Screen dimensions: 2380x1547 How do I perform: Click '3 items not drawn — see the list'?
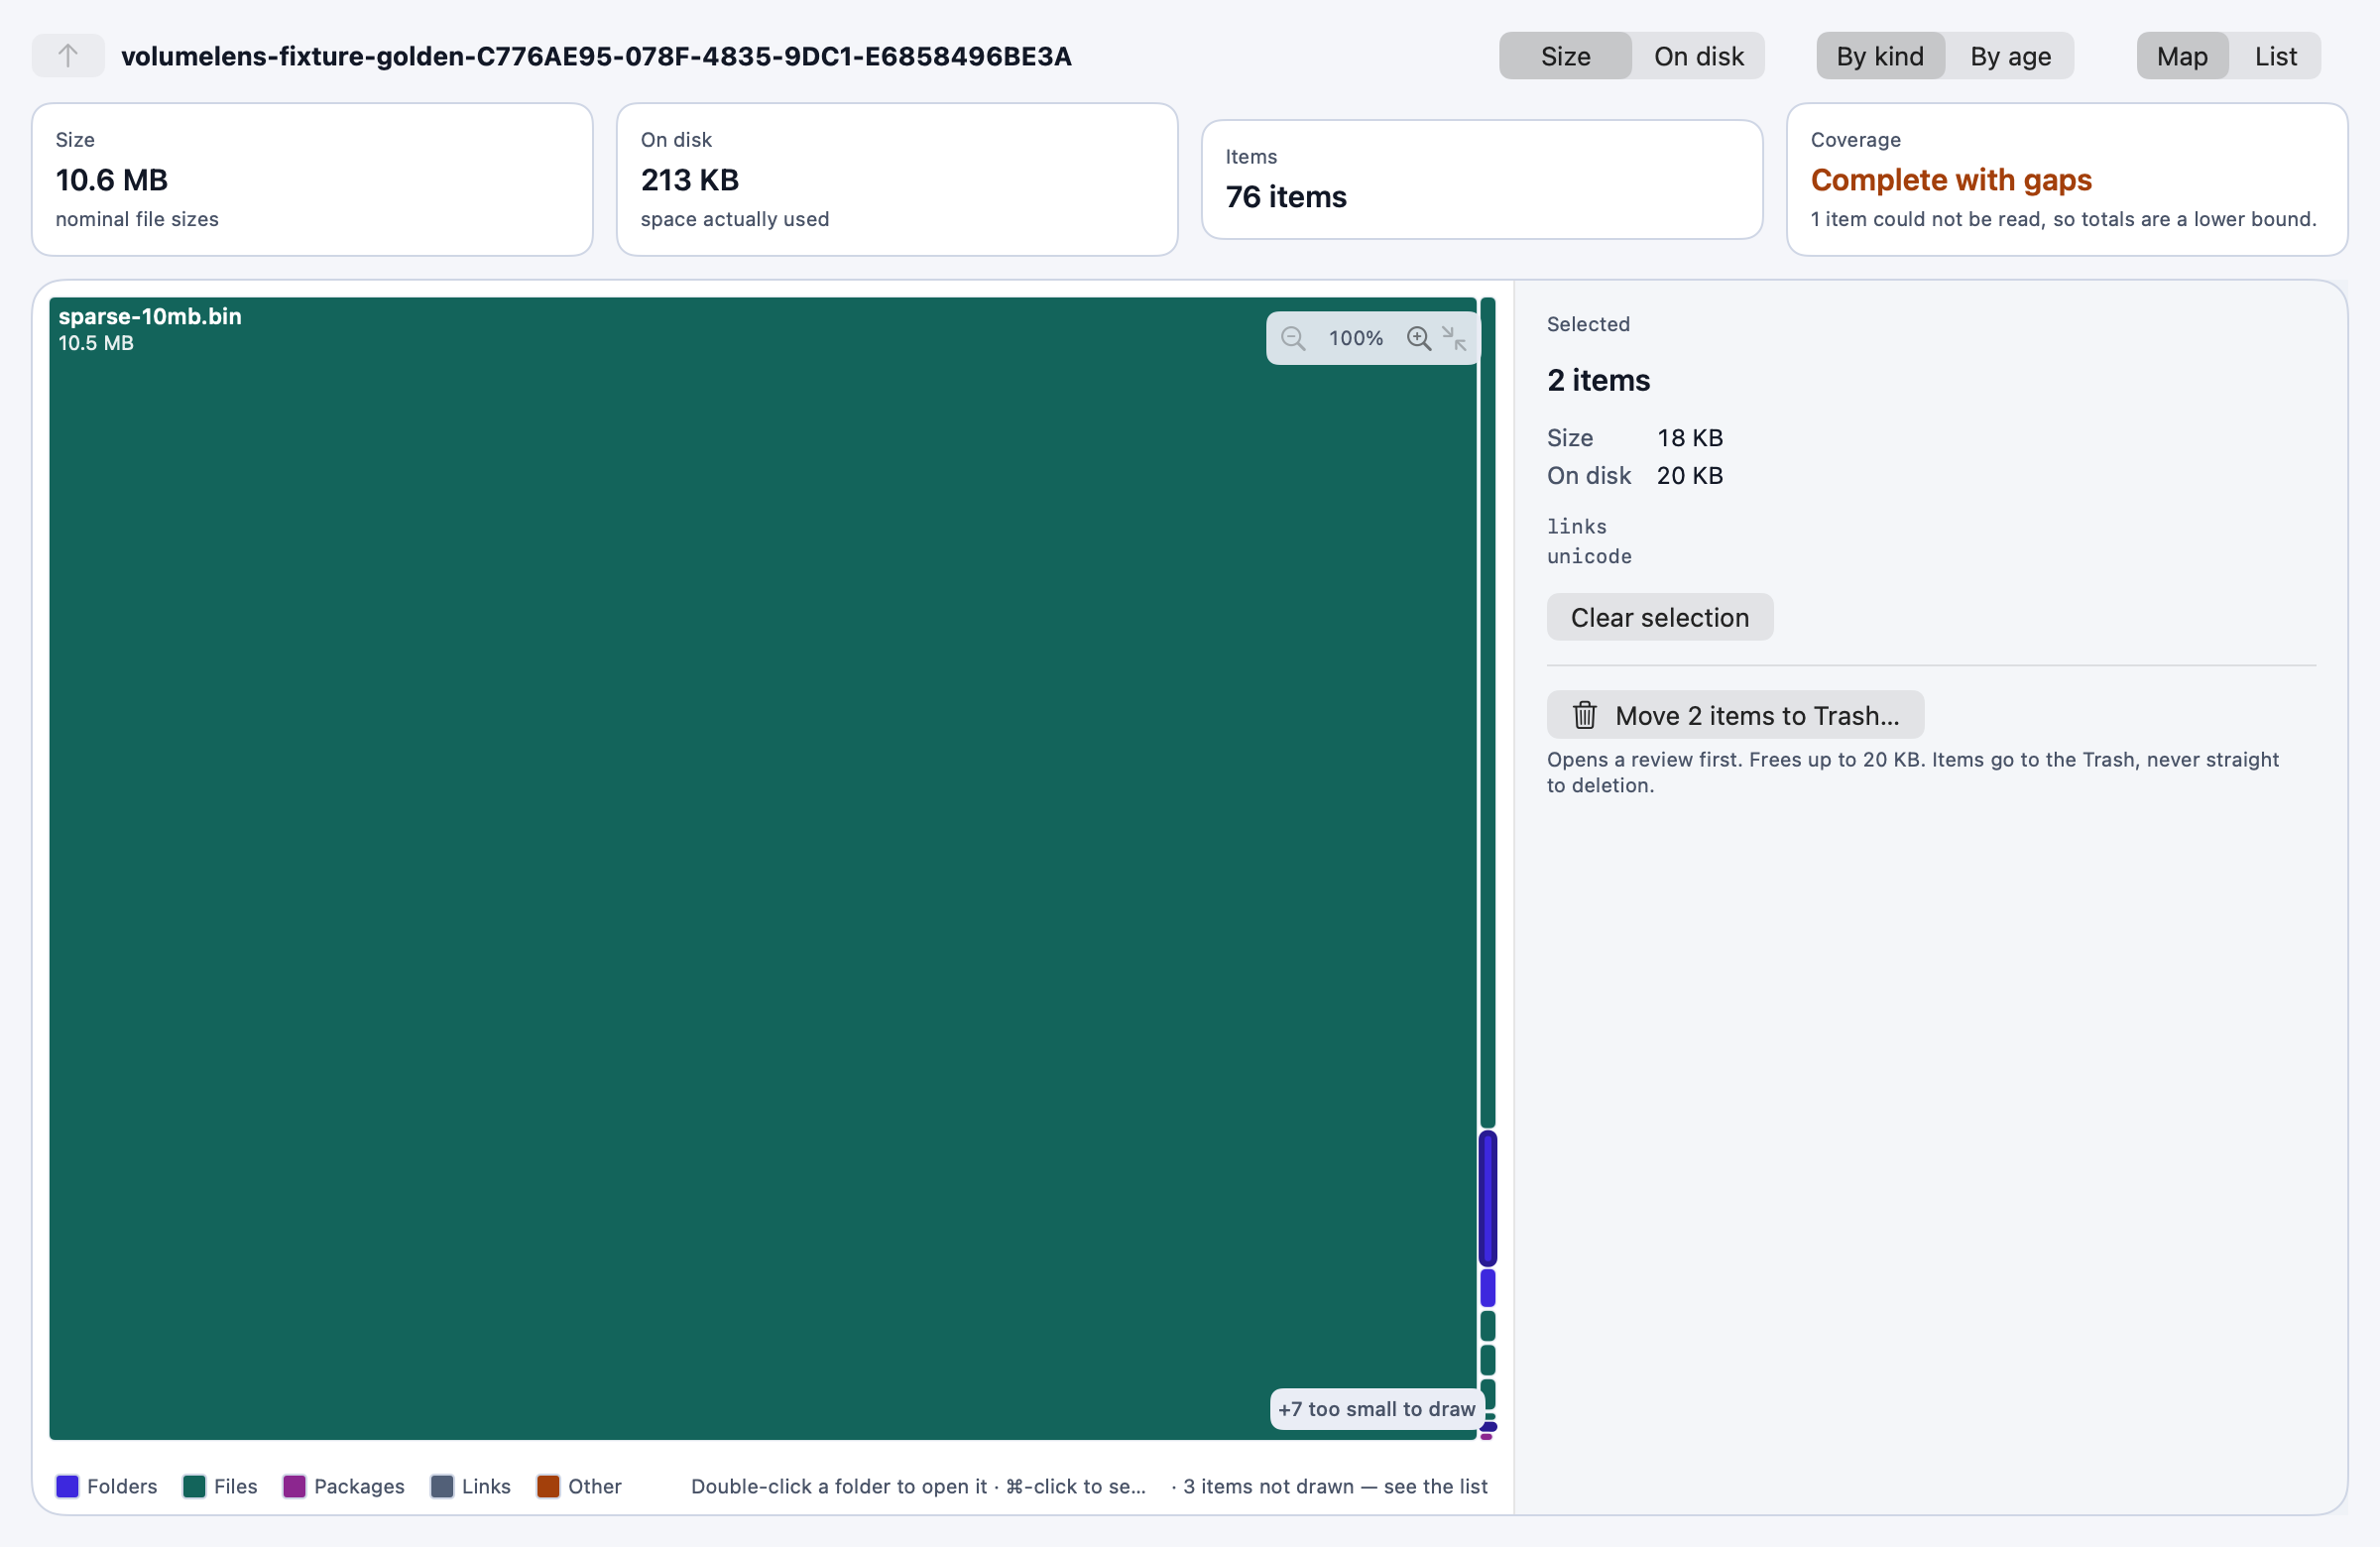(1335, 1486)
